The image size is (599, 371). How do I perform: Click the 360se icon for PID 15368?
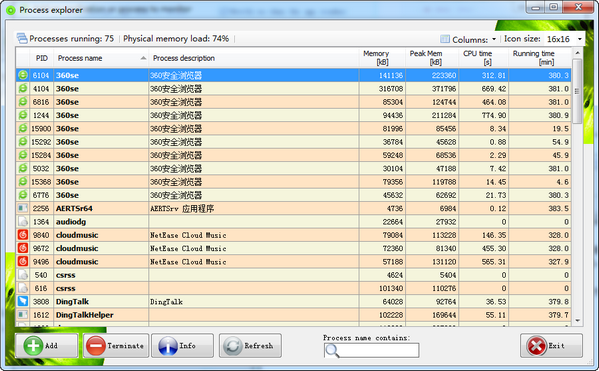23,181
